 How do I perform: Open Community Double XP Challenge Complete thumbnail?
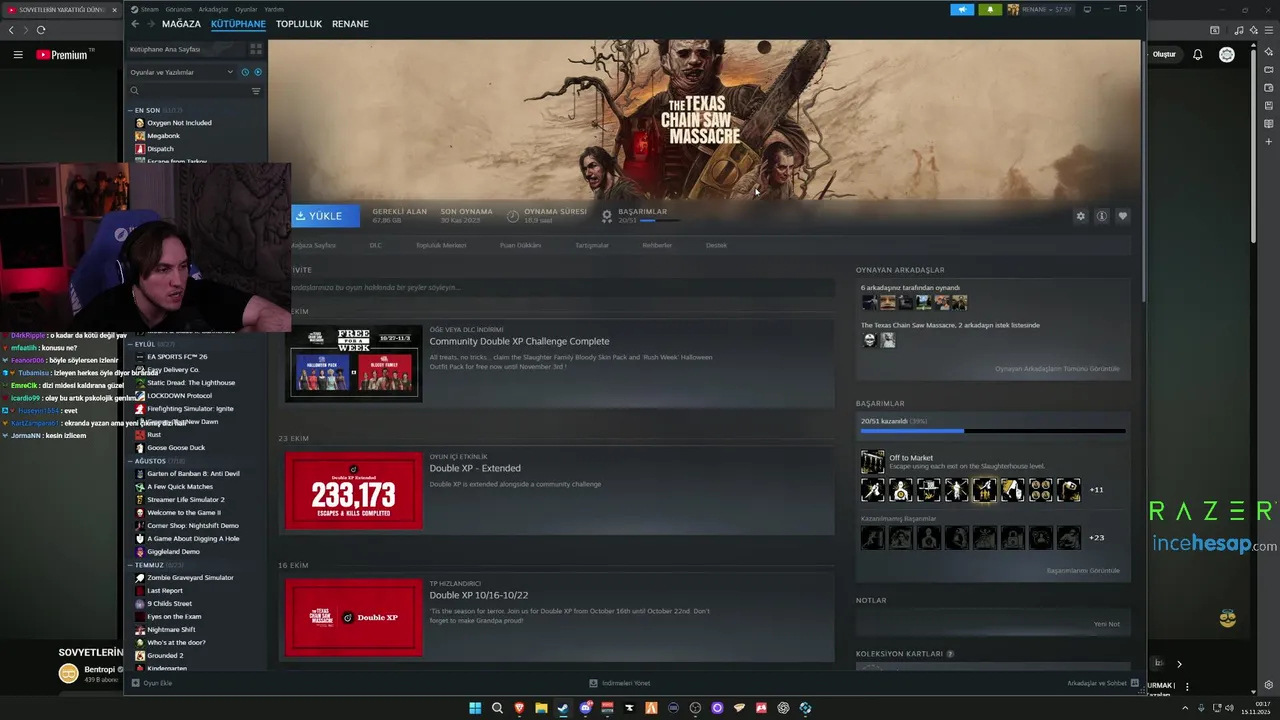click(354, 363)
